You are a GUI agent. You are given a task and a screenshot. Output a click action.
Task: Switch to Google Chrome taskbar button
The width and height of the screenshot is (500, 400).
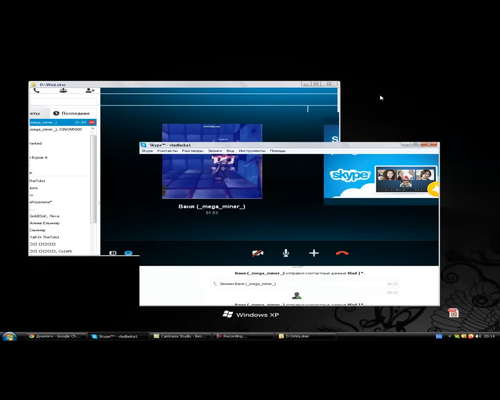coord(55,336)
